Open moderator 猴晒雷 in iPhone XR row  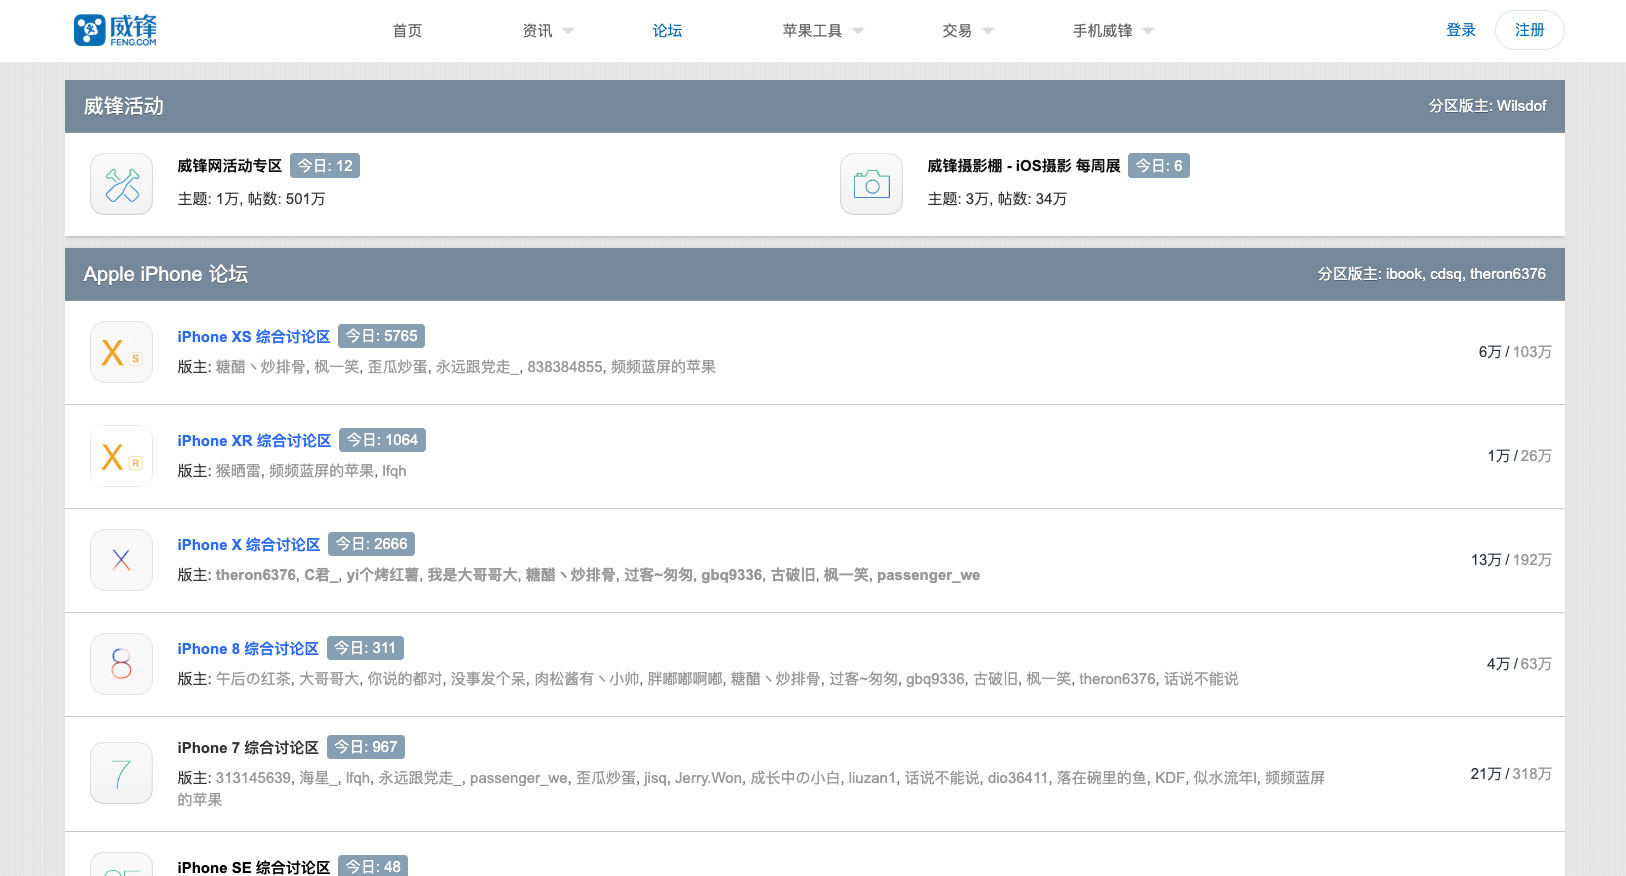point(238,471)
